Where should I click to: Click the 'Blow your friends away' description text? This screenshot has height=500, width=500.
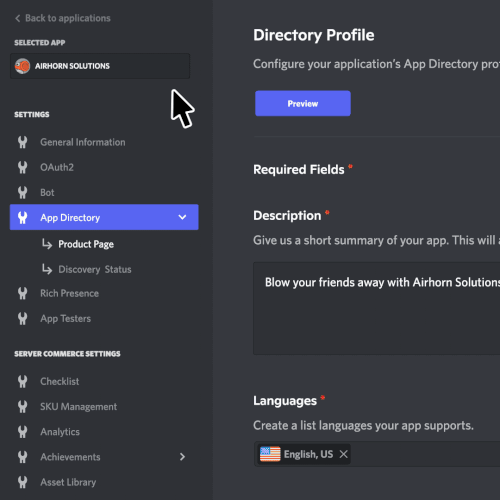click(382, 282)
